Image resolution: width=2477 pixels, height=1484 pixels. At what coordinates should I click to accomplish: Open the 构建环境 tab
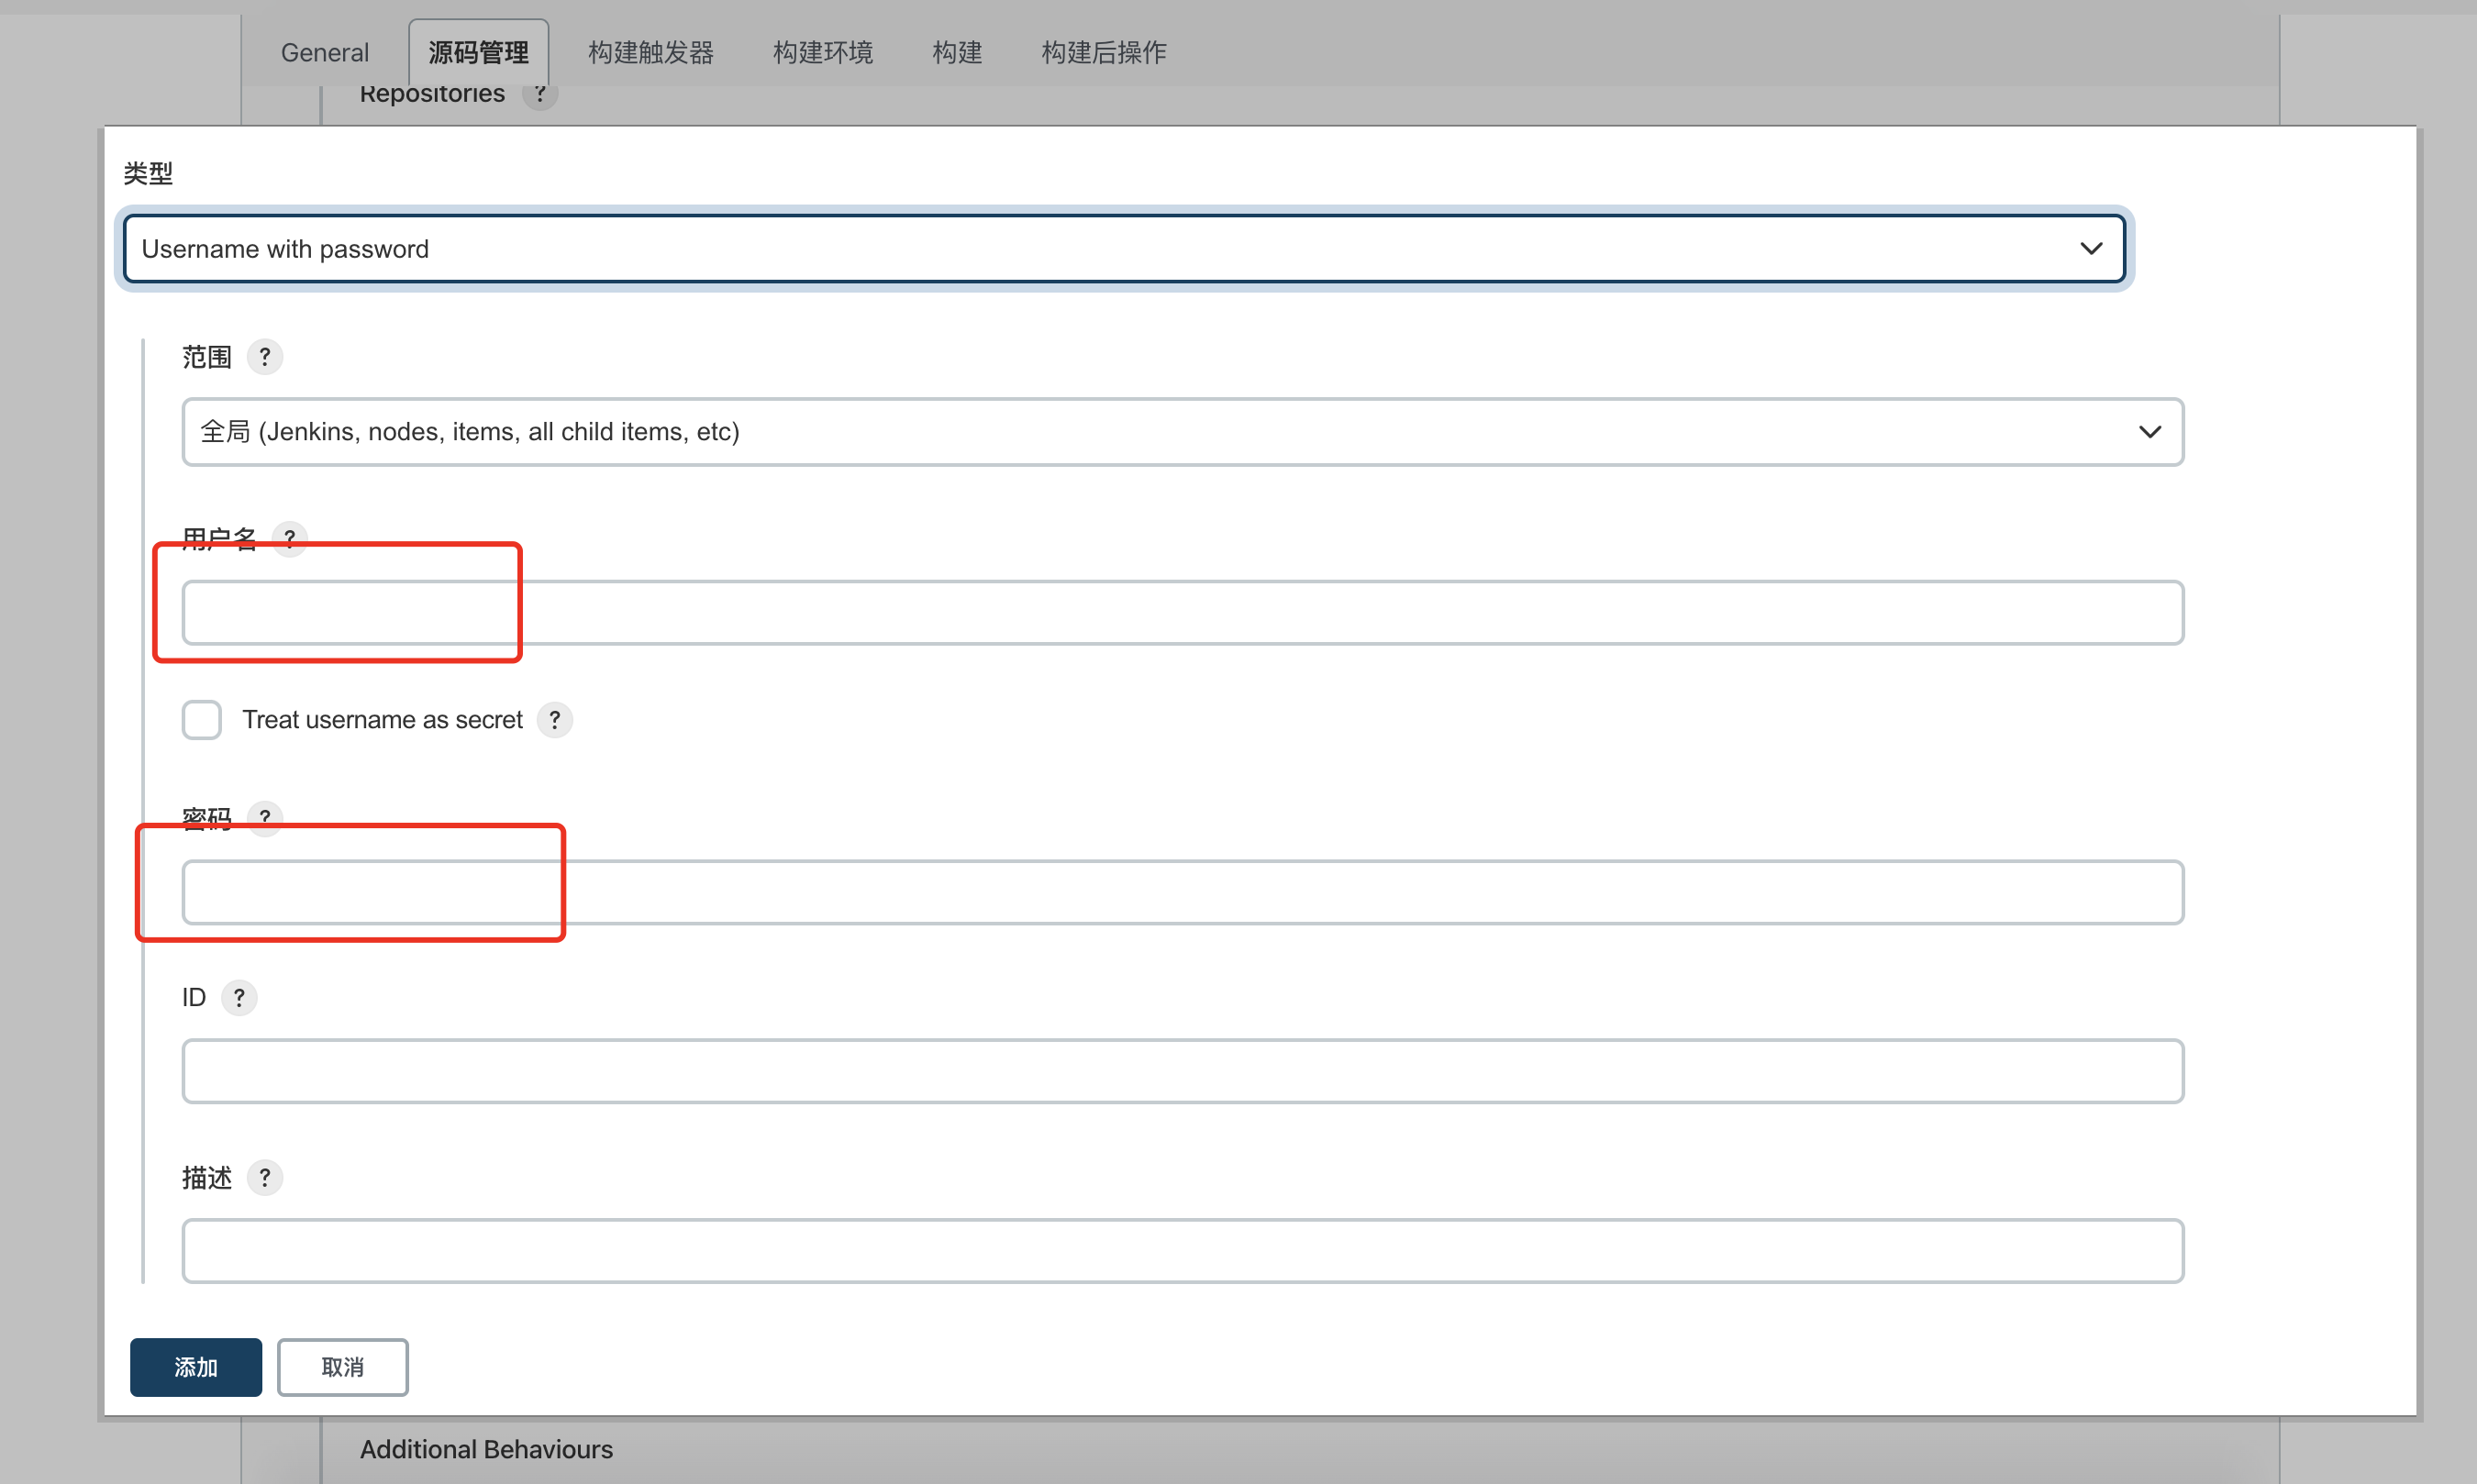click(822, 52)
